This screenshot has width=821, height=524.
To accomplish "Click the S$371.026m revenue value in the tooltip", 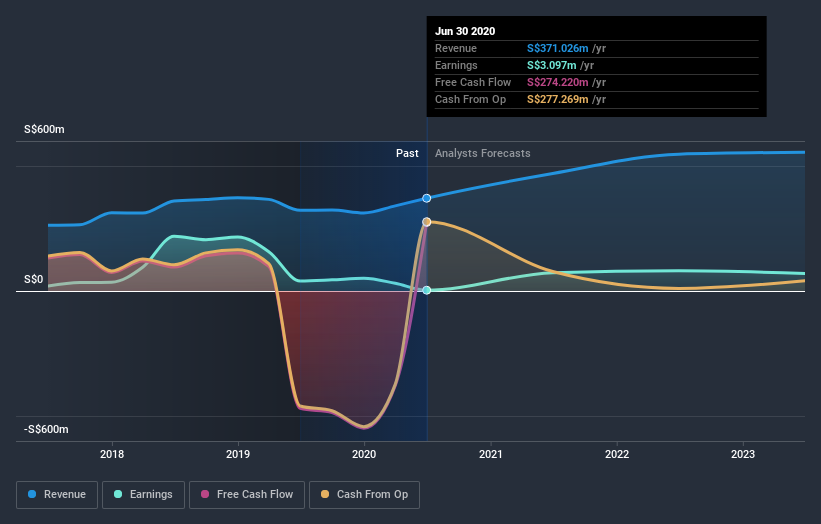I will click(x=557, y=48).
